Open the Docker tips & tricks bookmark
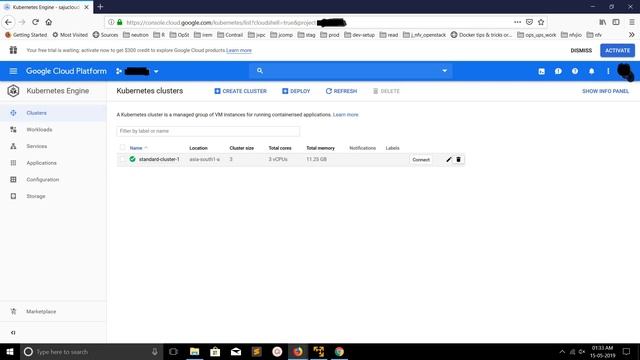640x360 pixels. pos(481,35)
